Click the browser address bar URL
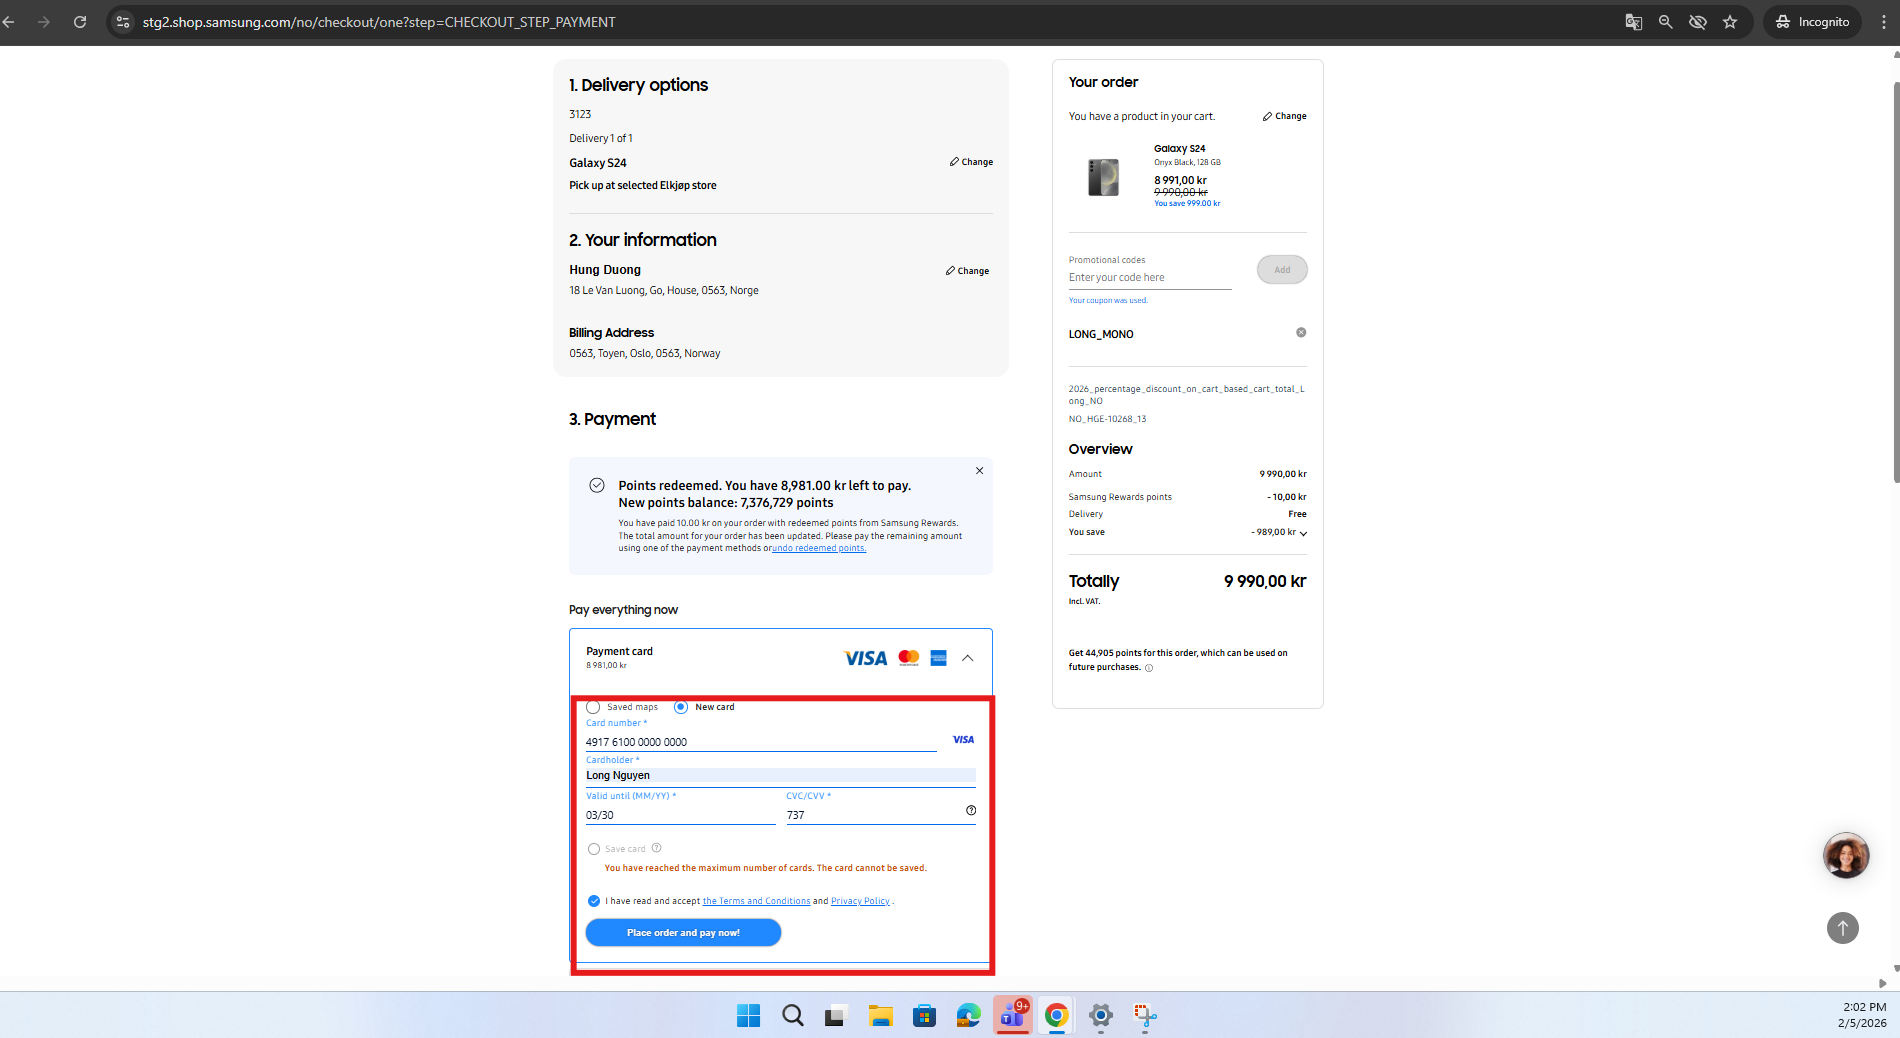Image resolution: width=1900 pixels, height=1038 pixels. click(379, 22)
